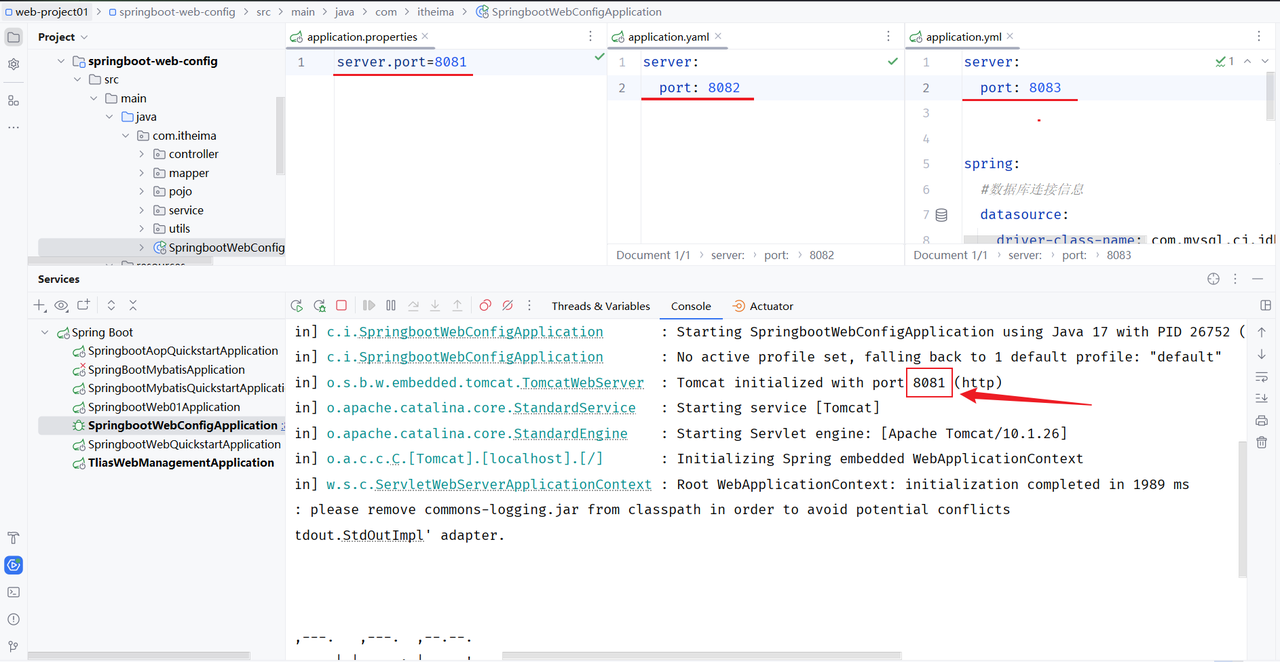Collapse the springboot-web-config folder
Viewport: 1280px width, 662px height.
click(61, 61)
